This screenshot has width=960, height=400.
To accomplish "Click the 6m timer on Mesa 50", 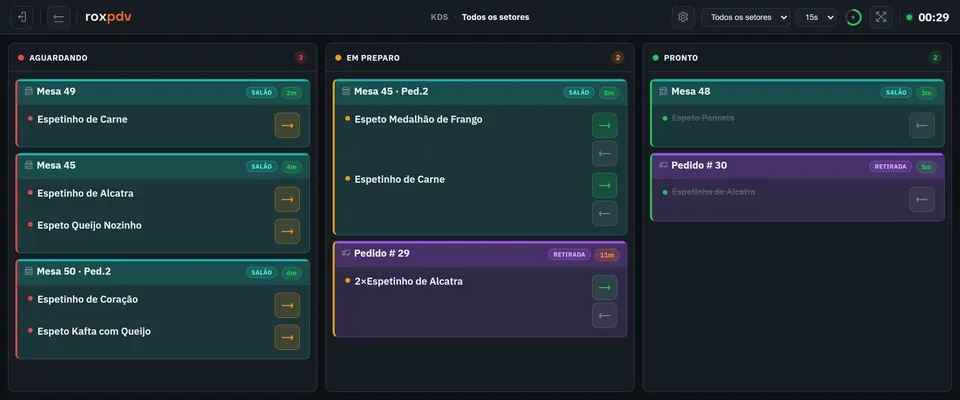I will pyautogui.click(x=292, y=273).
